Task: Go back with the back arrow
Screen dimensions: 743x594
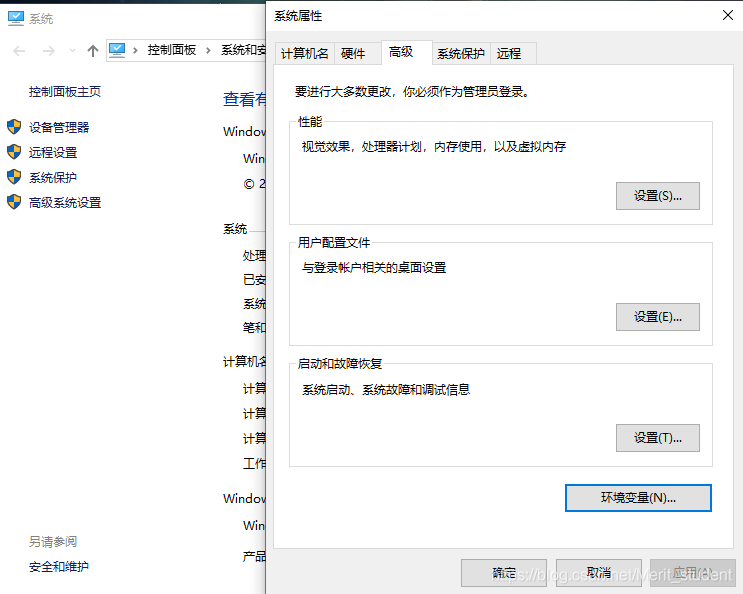Action: point(19,51)
